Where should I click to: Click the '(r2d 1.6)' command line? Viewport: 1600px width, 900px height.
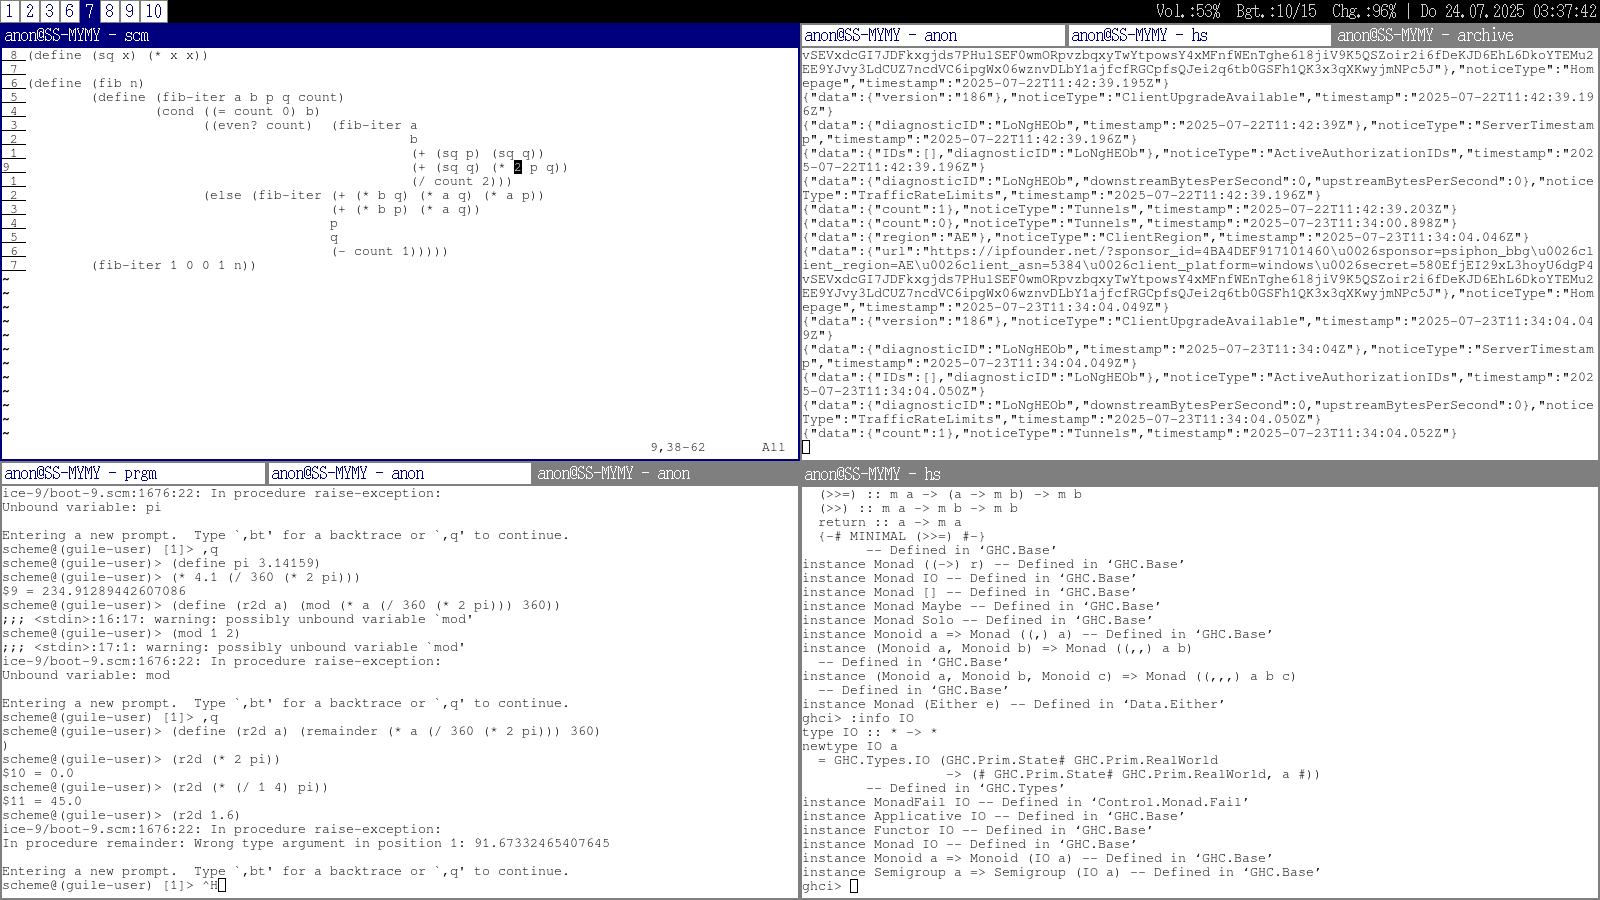[x=121, y=815]
